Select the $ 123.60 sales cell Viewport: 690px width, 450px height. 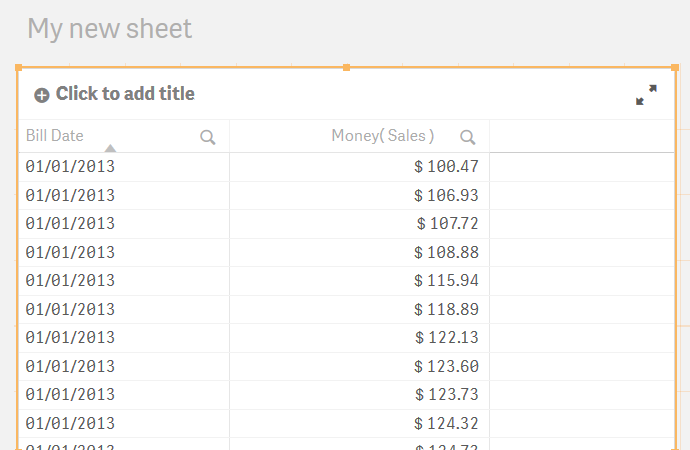pos(360,366)
